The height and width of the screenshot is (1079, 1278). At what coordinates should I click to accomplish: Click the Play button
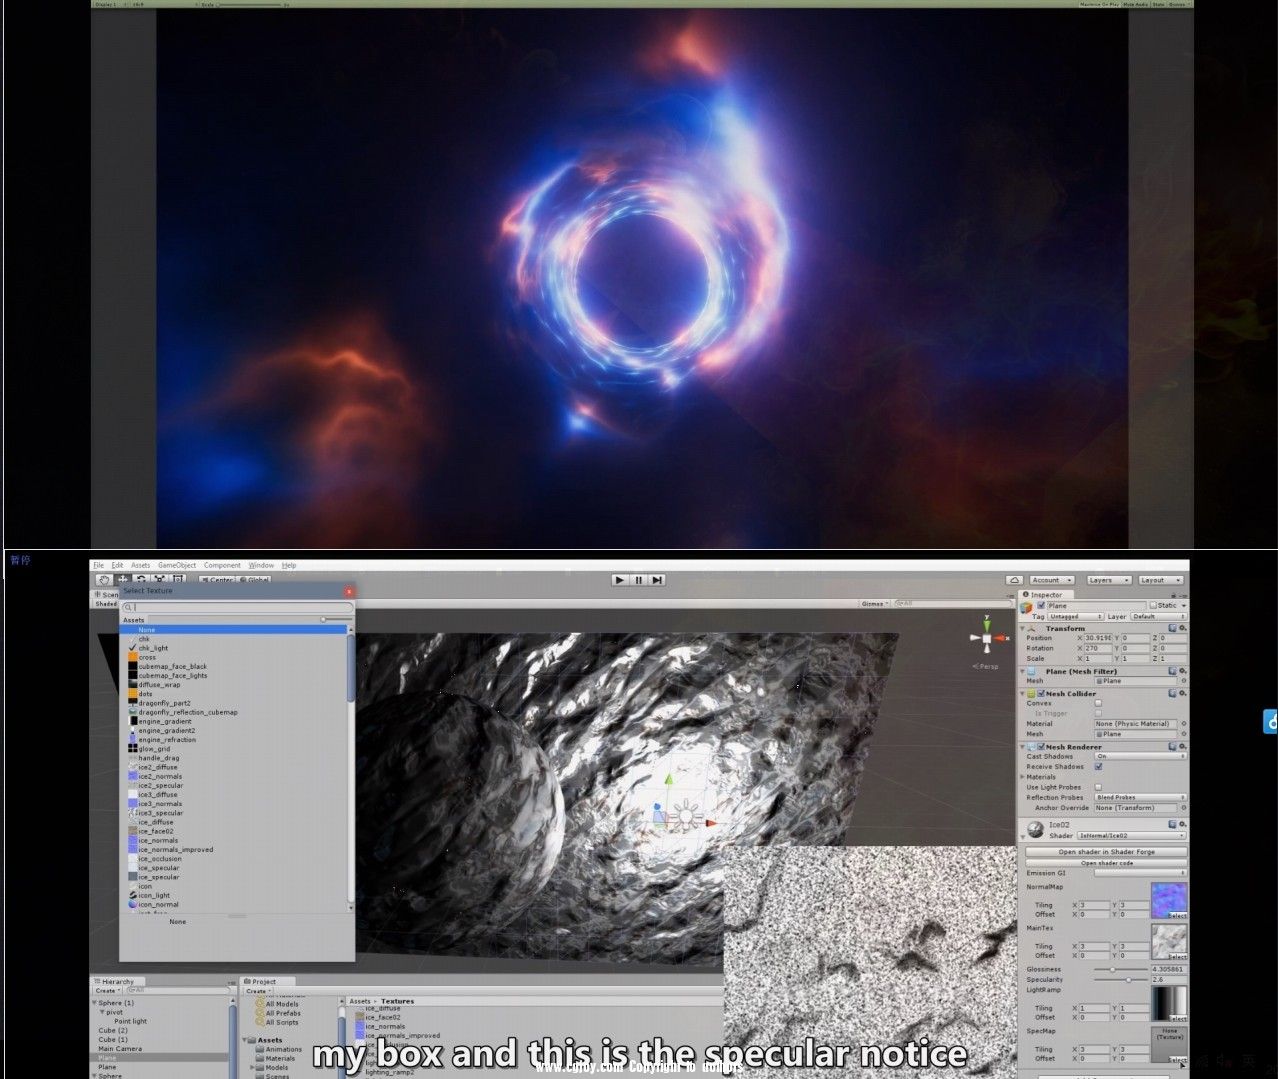point(620,580)
